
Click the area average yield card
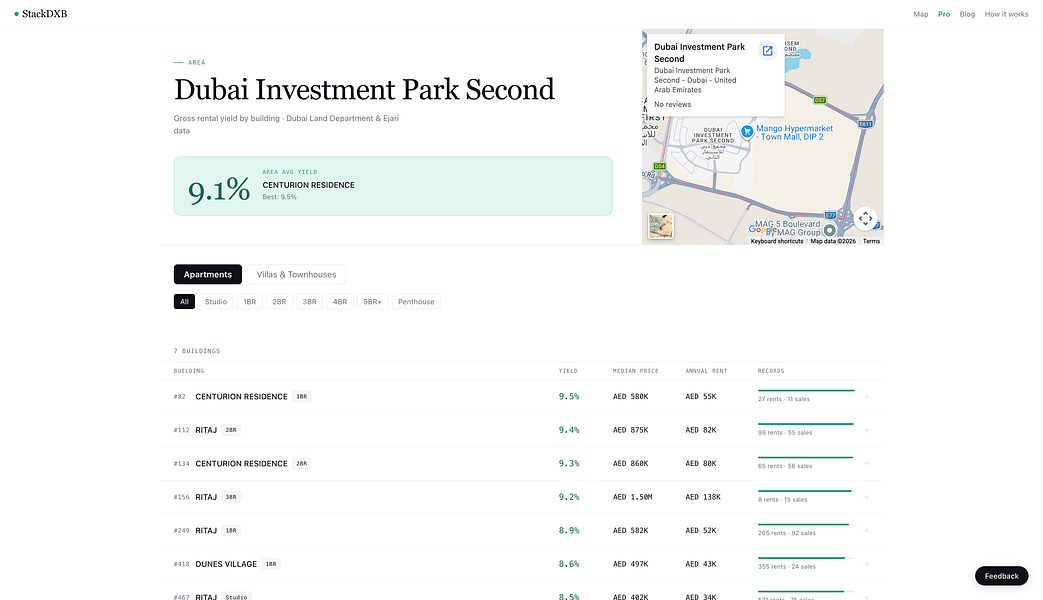click(393, 186)
